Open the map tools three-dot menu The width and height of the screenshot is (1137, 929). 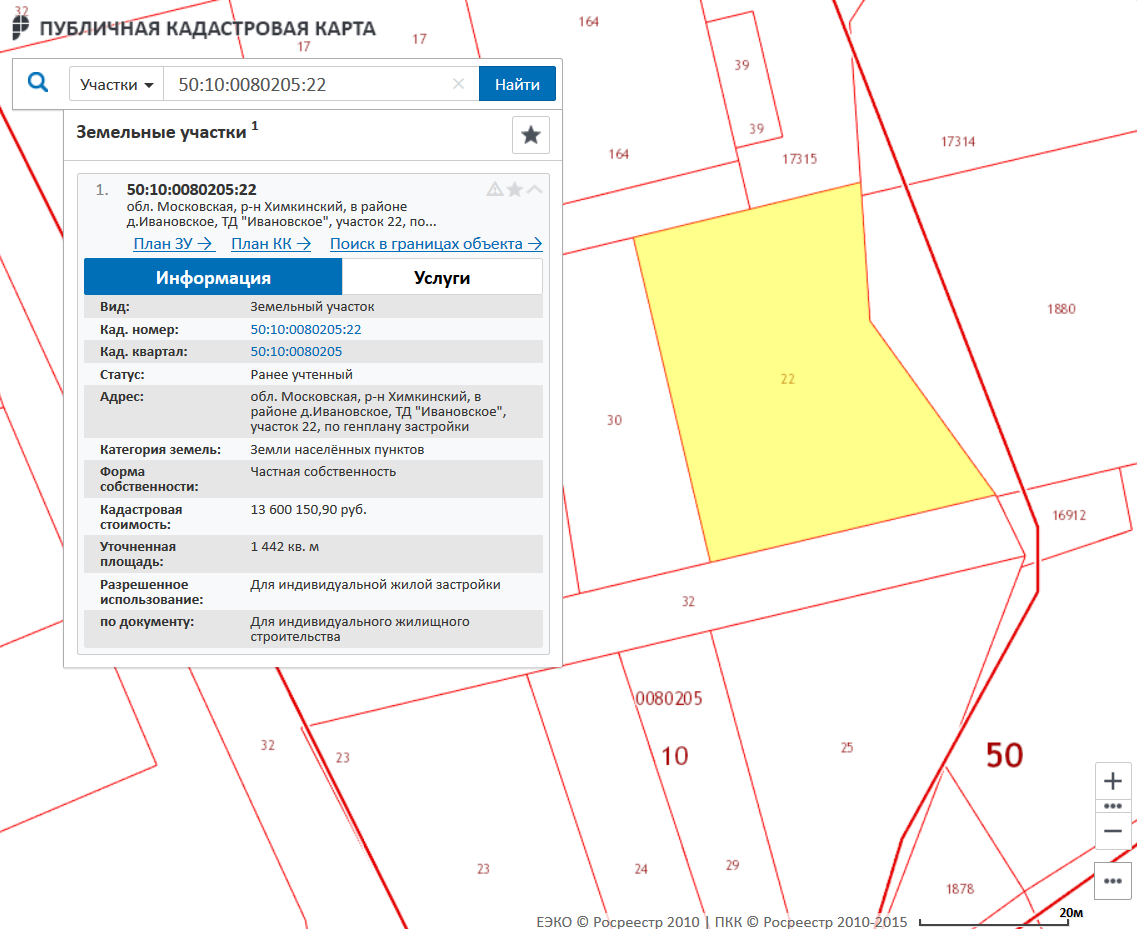pos(1112,881)
